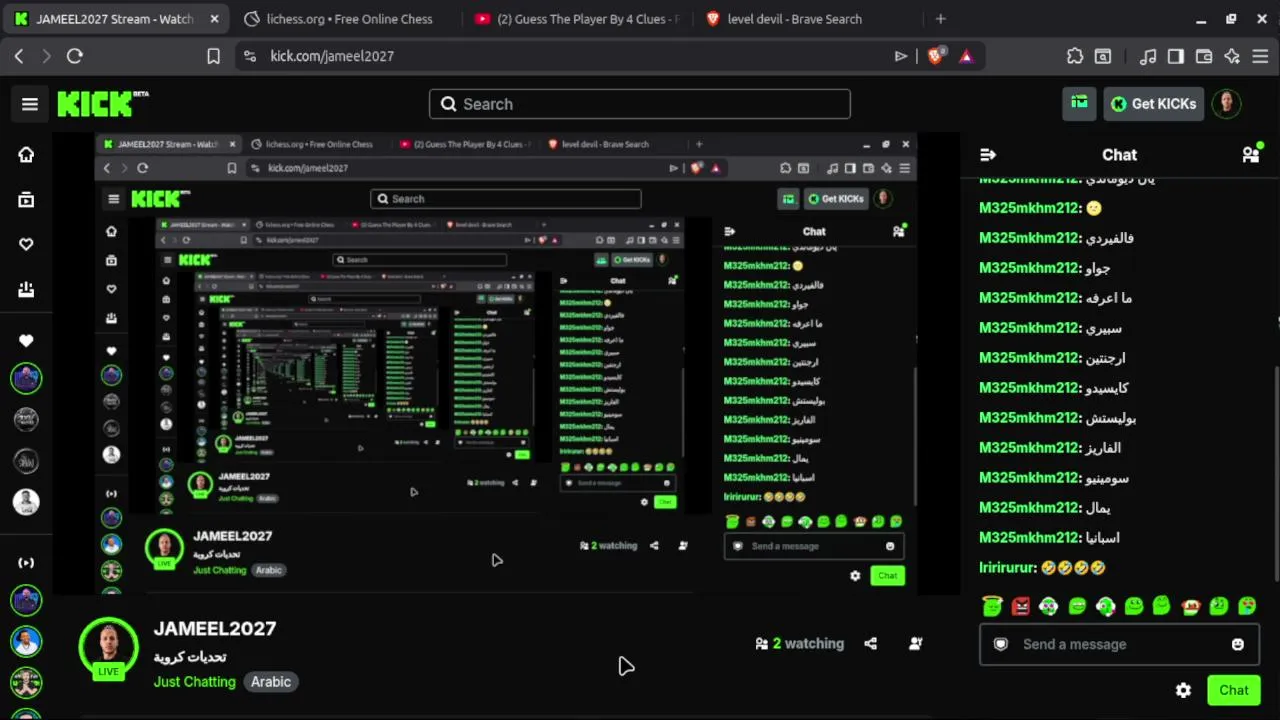Click the shield icon in the message box
The image size is (1280, 720).
(x=1001, y=644)
